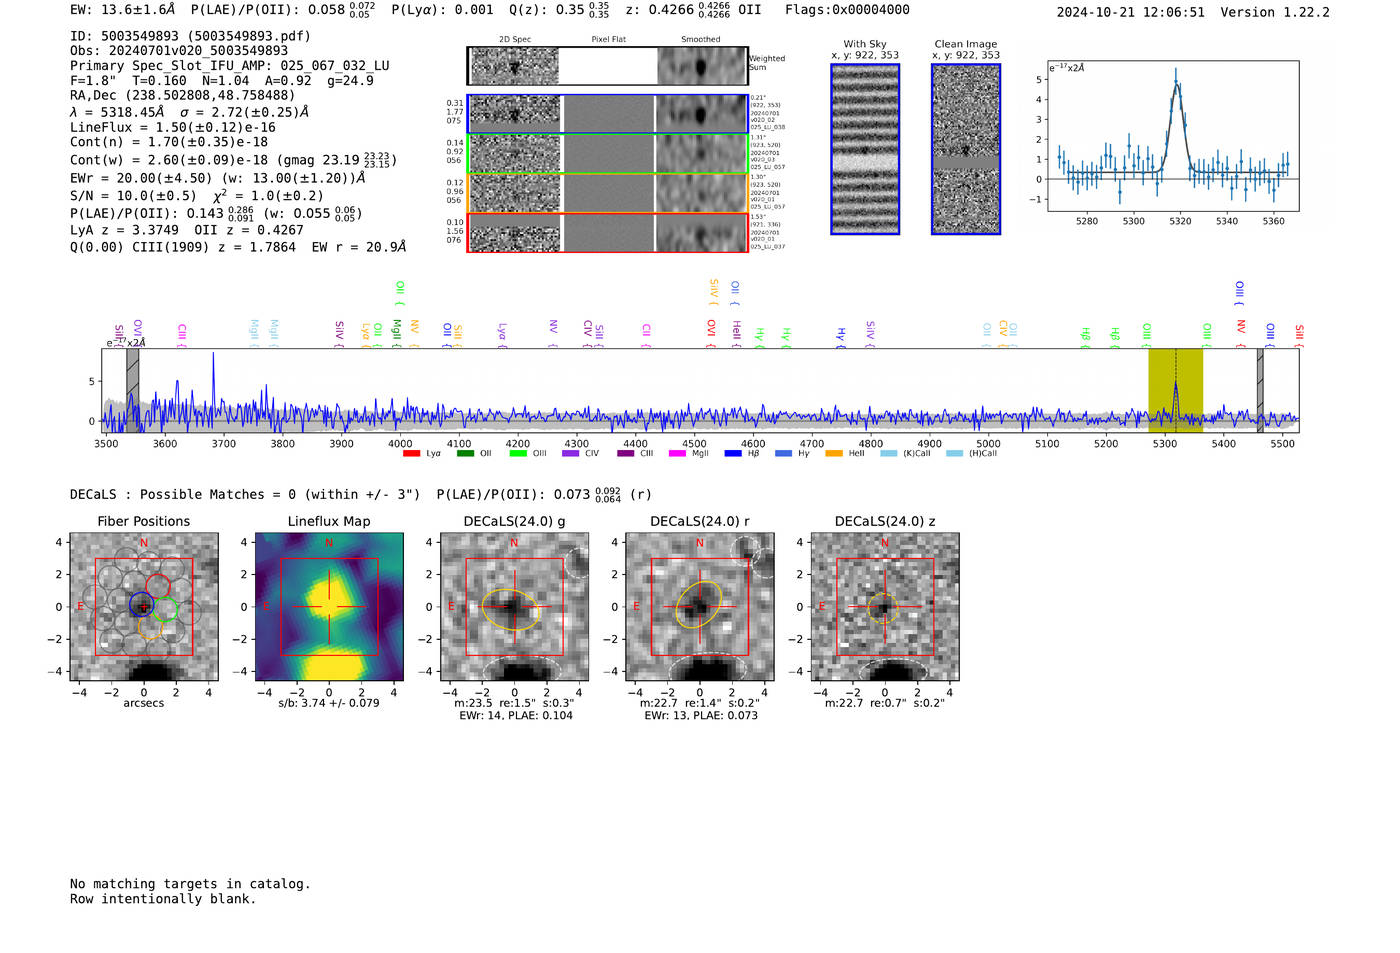This screenshot has width=1400, height=953.
Task: Click the 's/b: 3.74 +/- 0.079' caption
Action: click(329, 703)
